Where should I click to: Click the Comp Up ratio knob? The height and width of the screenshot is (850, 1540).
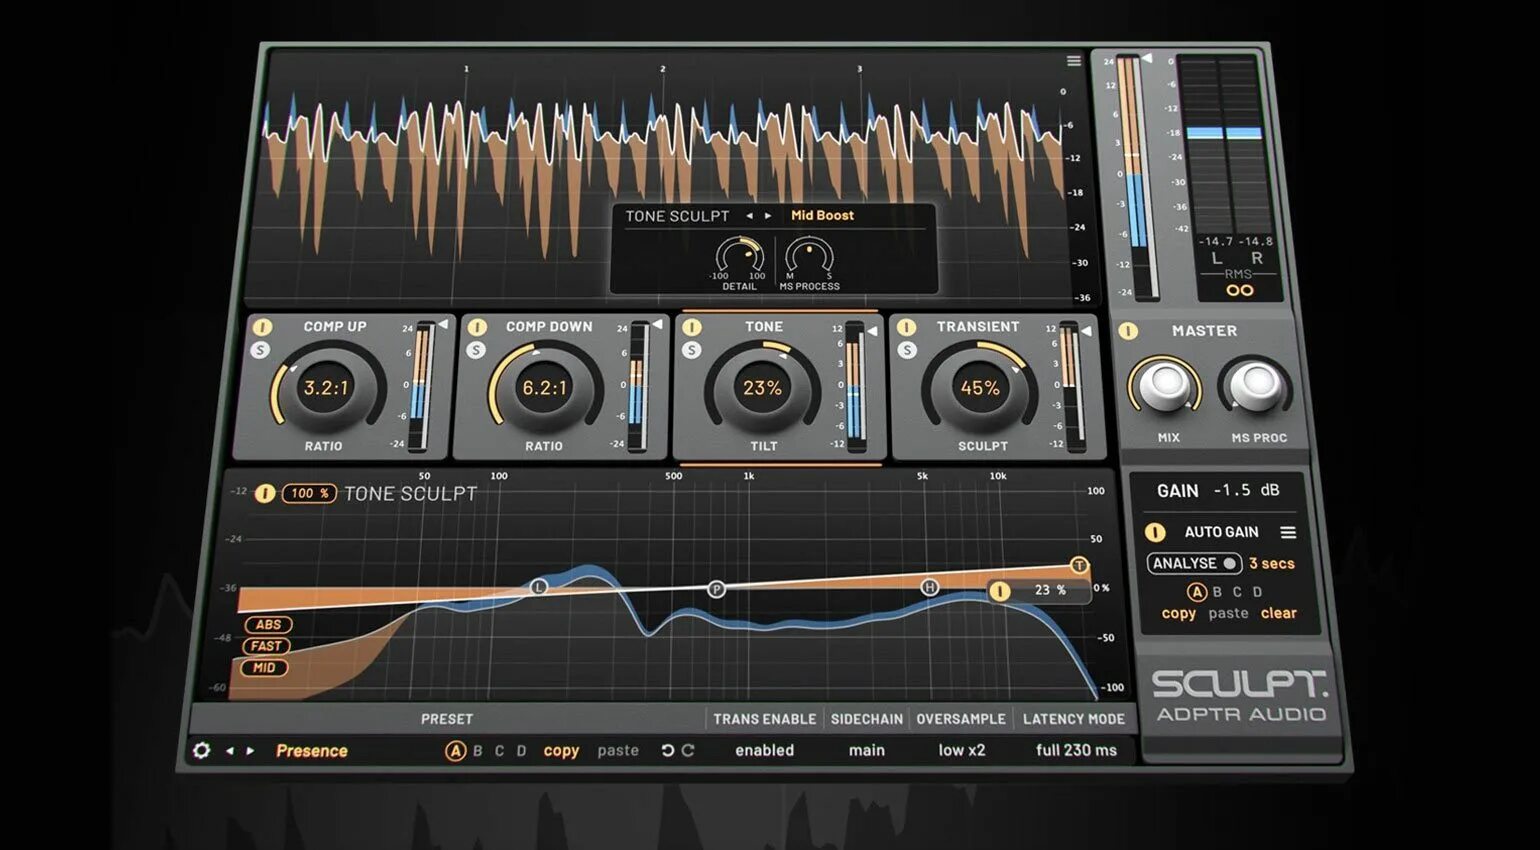[x=326, y=388]
